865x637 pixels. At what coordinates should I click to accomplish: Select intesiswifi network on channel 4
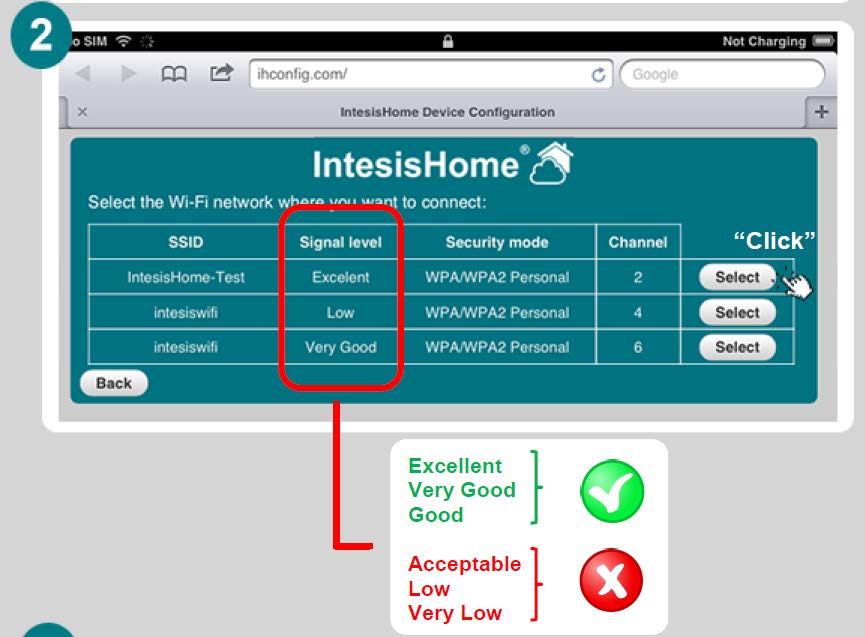pyautogui.click(x=738, y=312)
